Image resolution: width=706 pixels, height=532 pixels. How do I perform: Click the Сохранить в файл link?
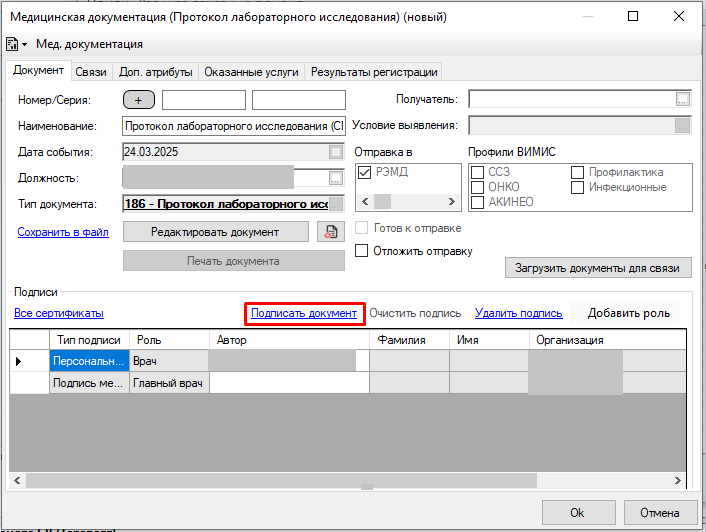[63, 232]
